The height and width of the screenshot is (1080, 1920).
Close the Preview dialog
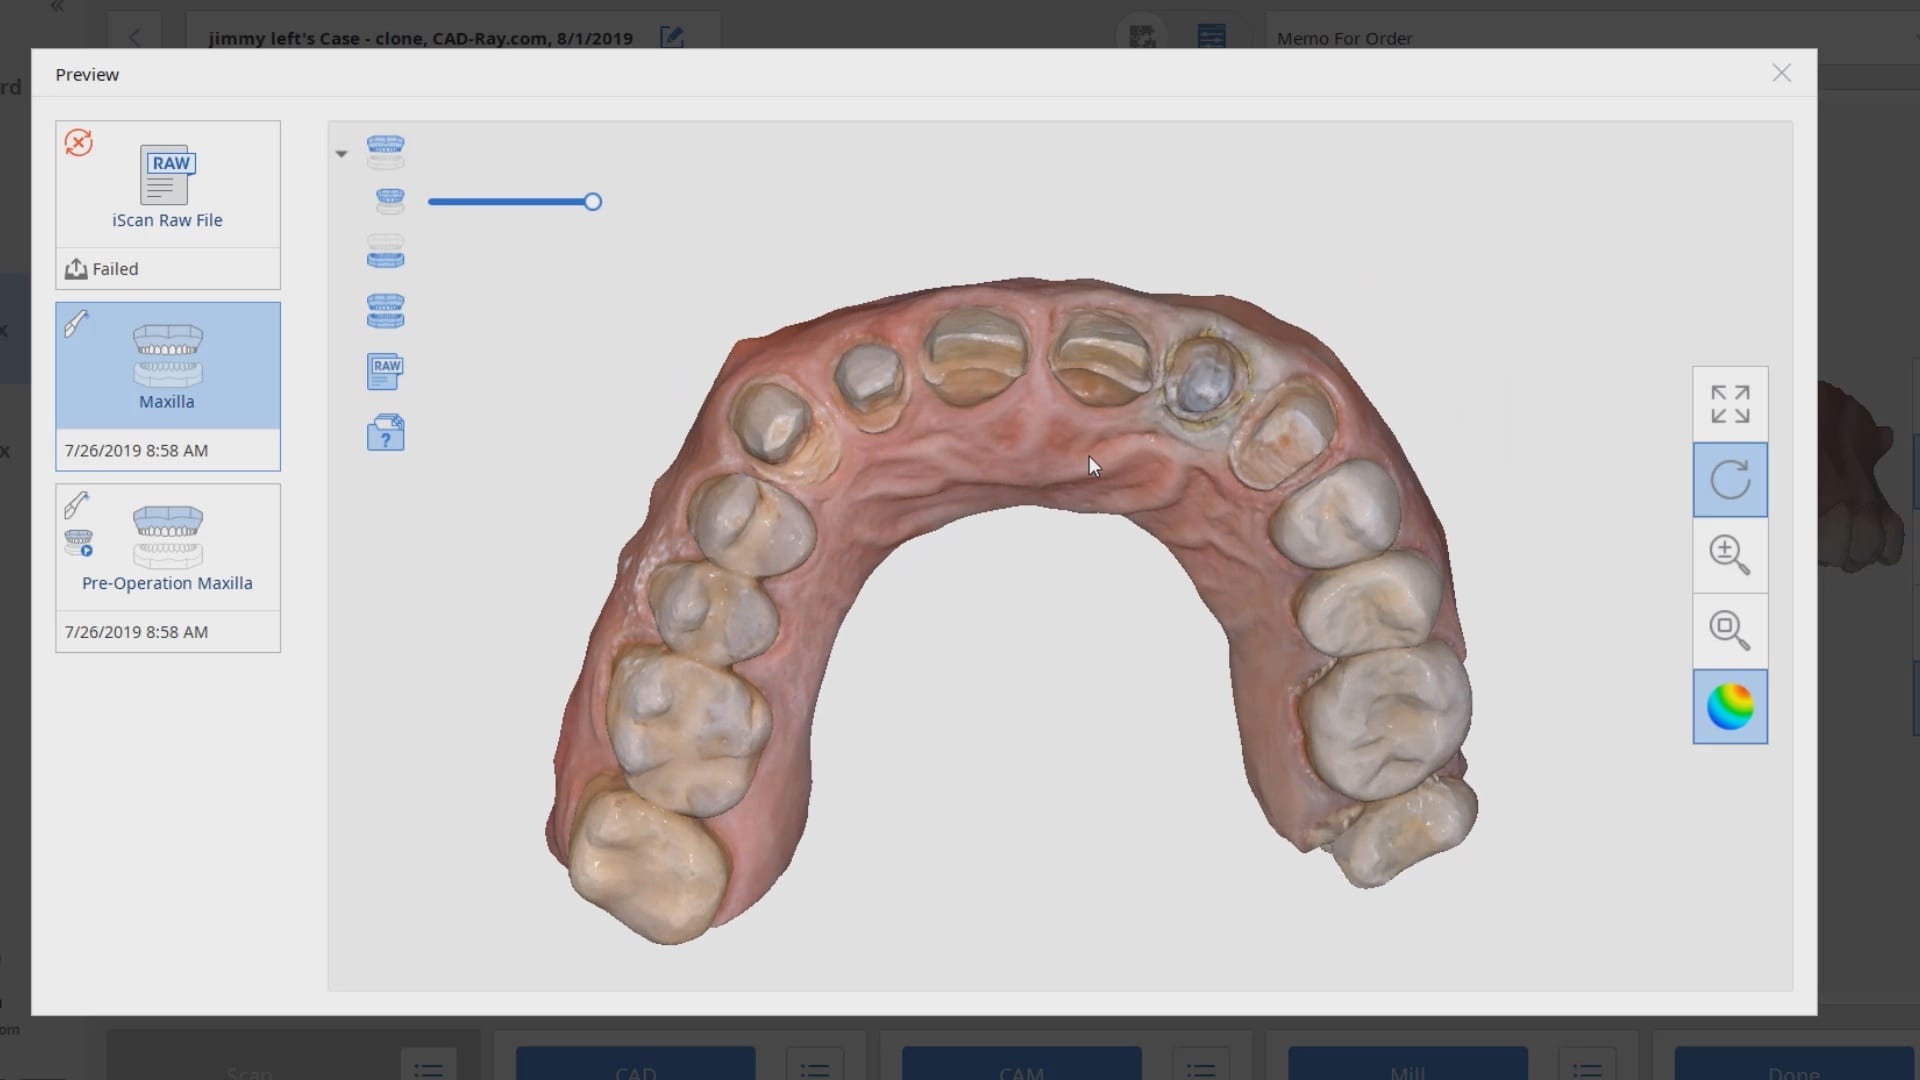pos(1781,73)
